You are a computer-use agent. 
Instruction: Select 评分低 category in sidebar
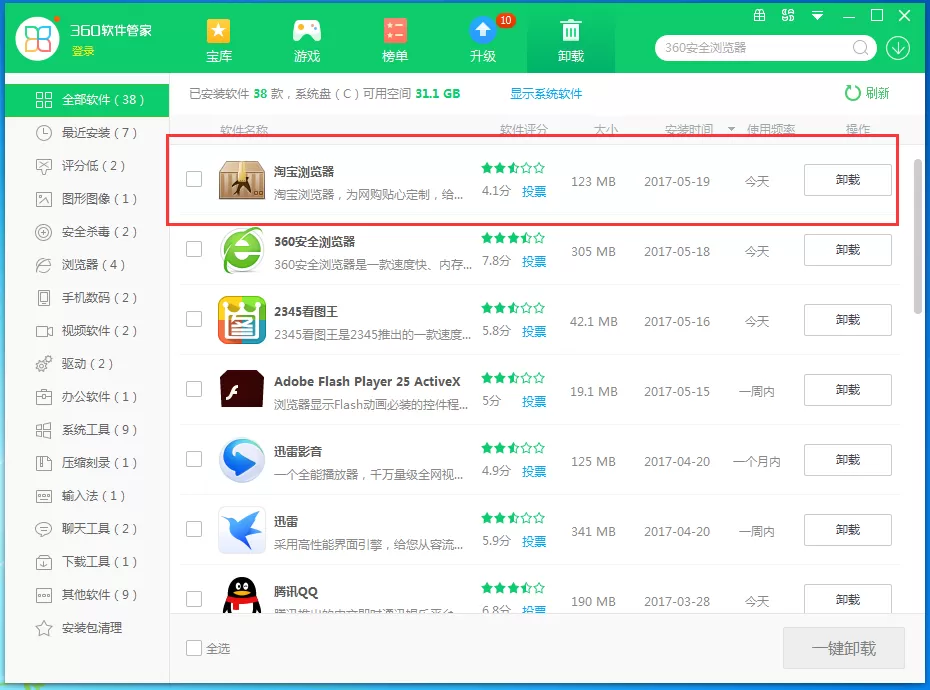pos(87,166)
